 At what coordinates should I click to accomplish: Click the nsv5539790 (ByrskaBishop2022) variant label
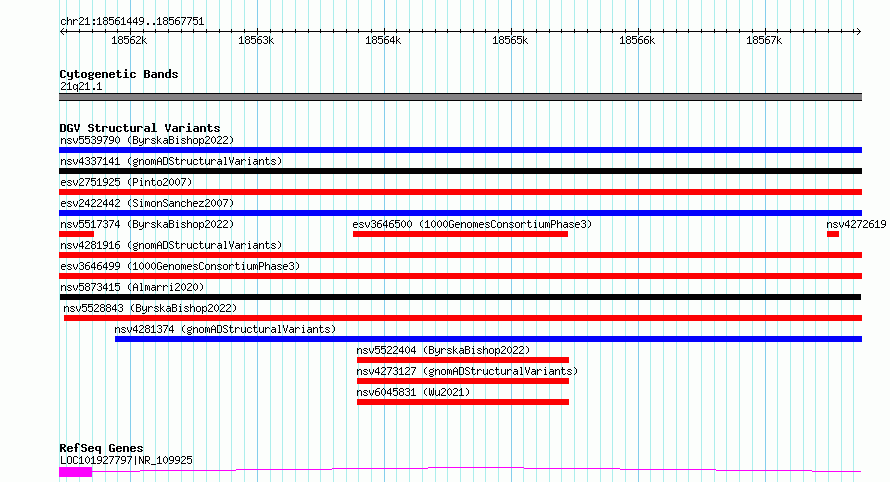click(147, 140)
